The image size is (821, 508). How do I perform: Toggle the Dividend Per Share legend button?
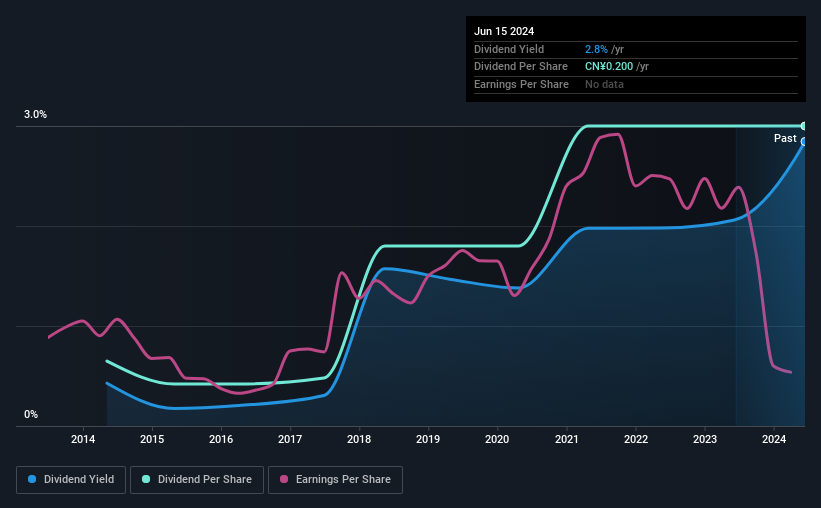(197, 480)
